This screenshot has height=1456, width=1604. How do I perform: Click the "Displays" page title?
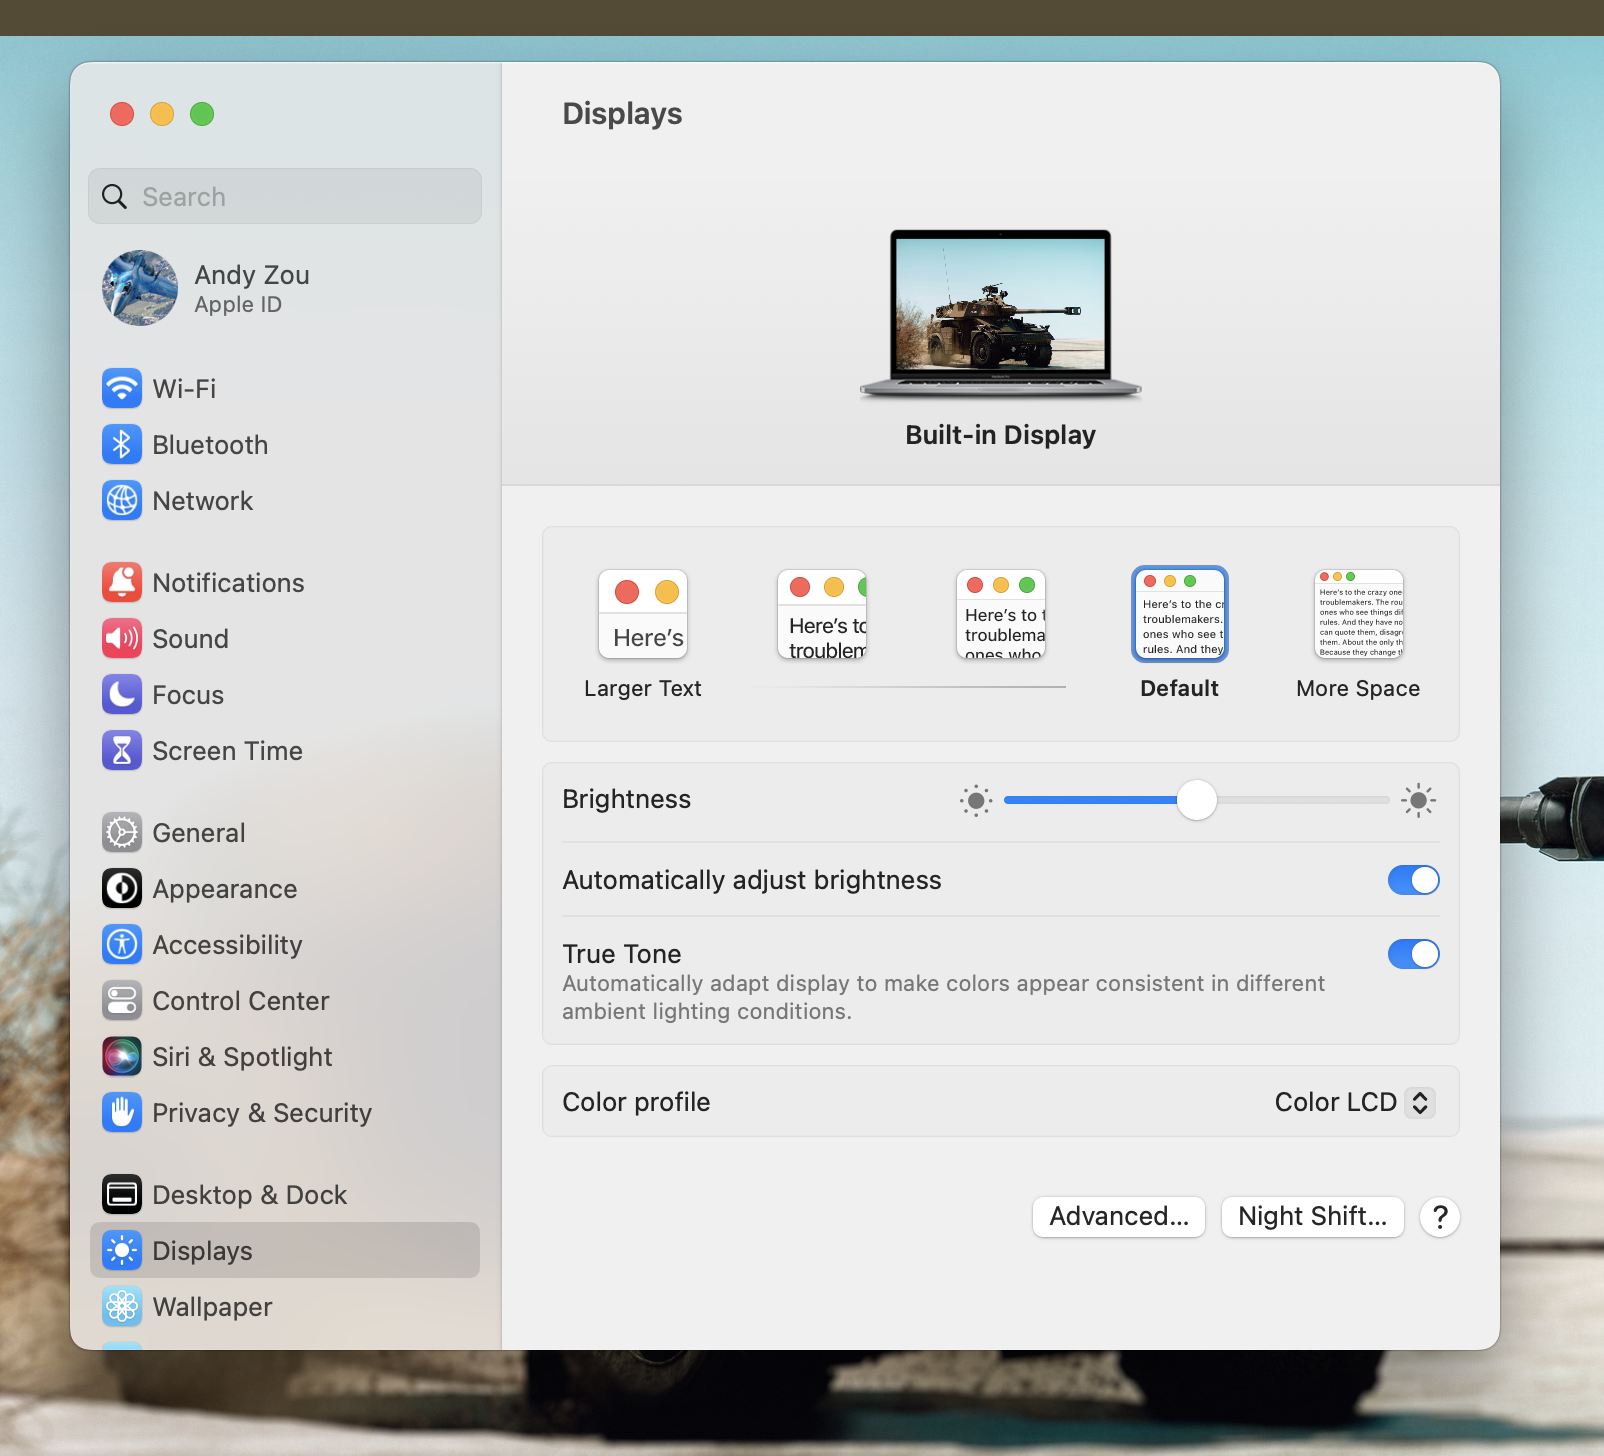pyautogui.click(x=622, y=114)
